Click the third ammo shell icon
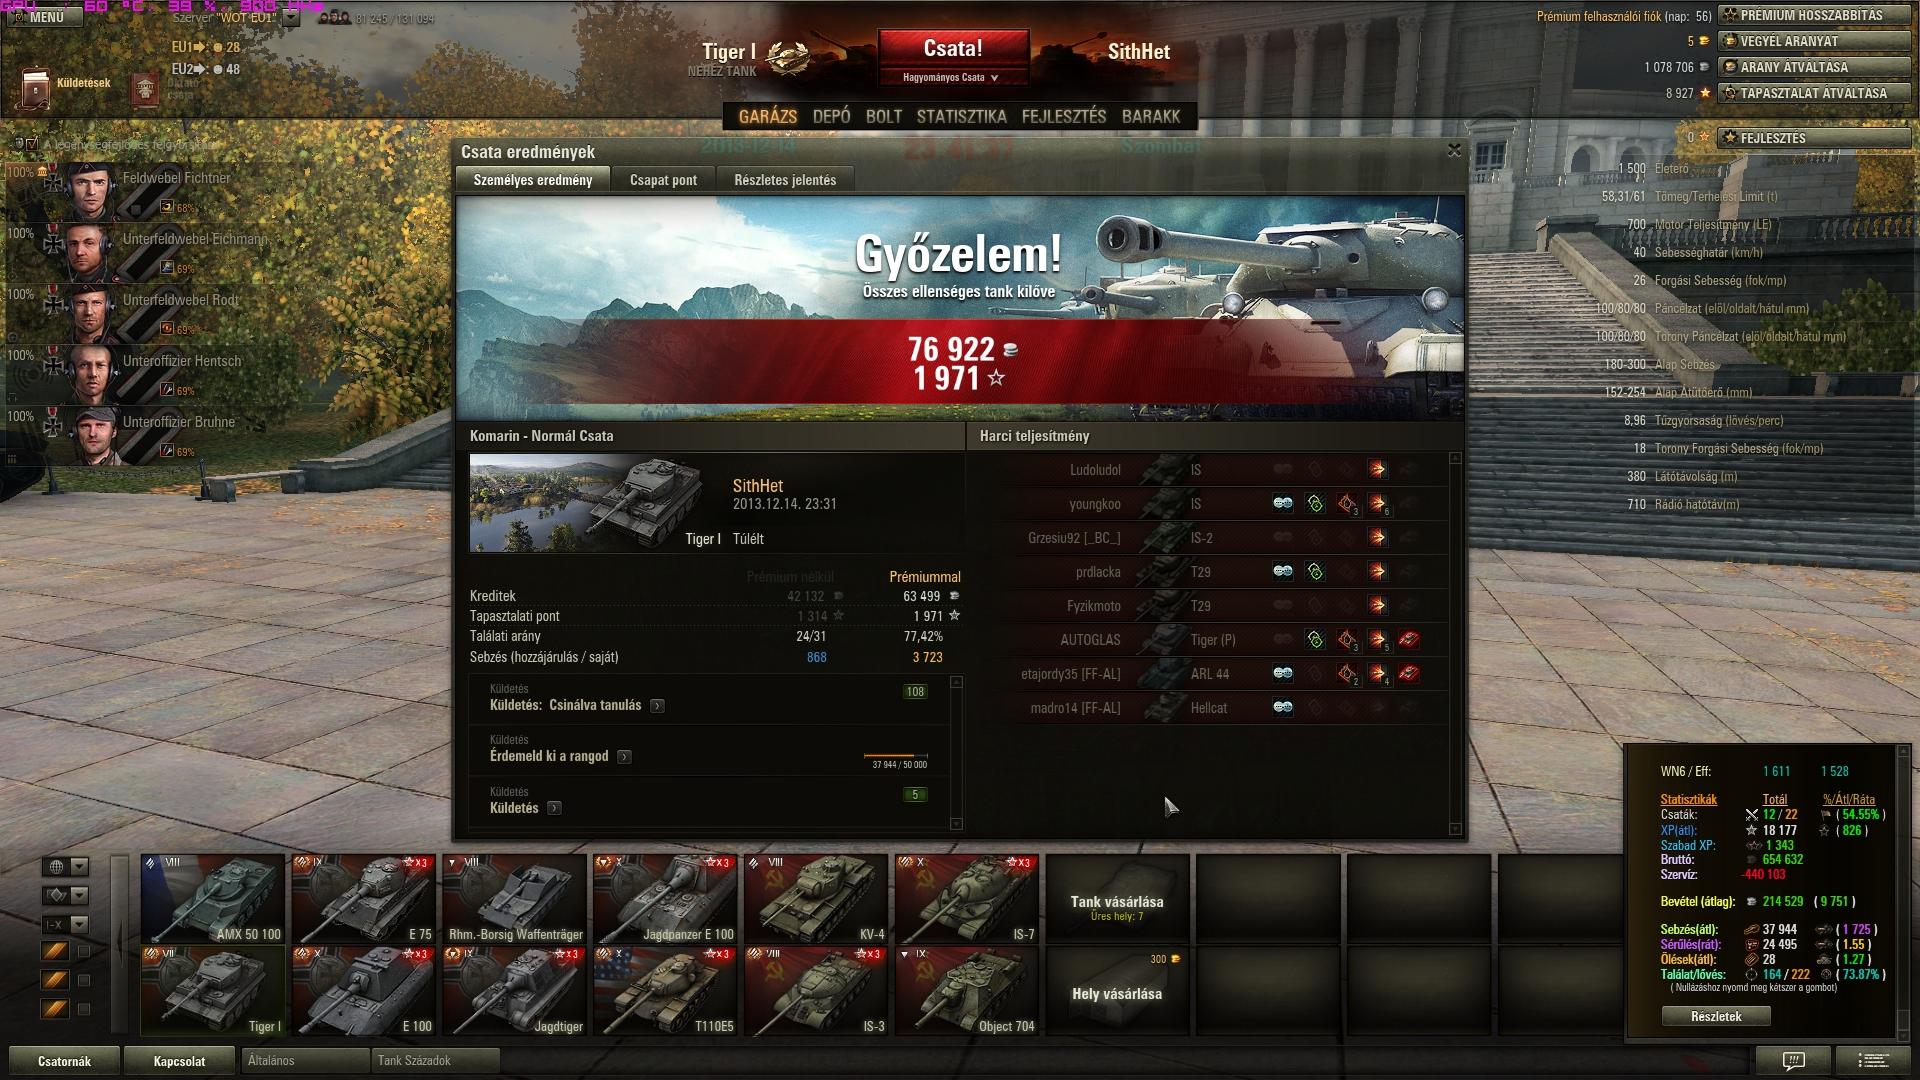This screenshot has width=1920, height=1080. (55, 1009)
